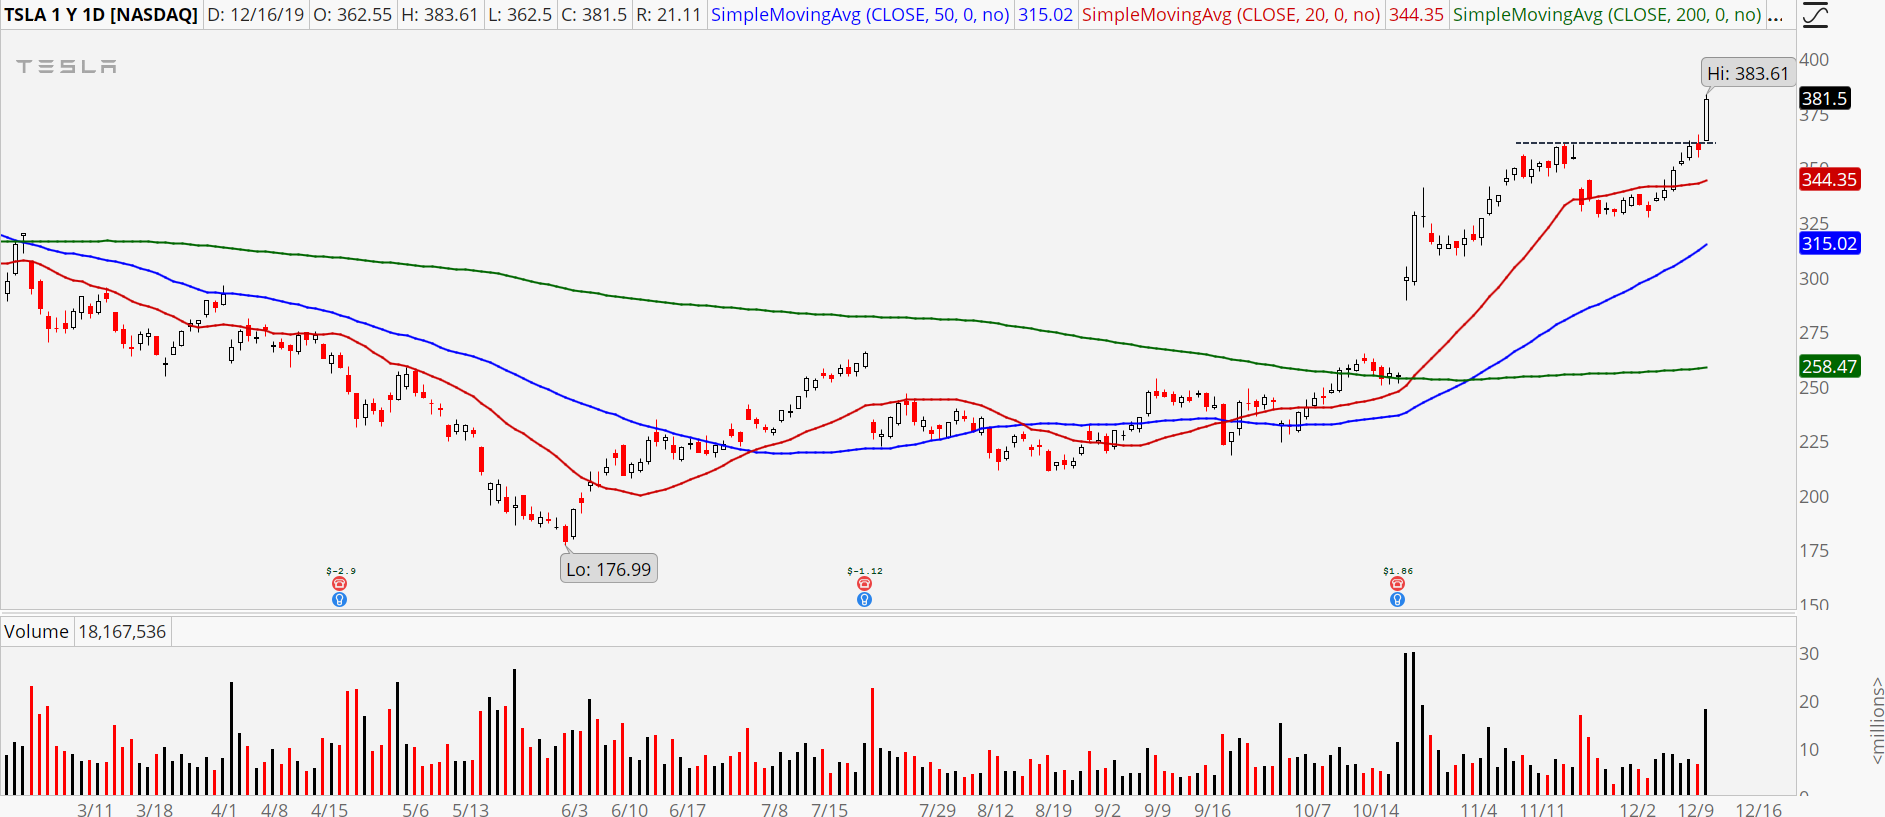The image size is (1885, 817).
Task: Click the conference call phone icon under $-1.12
Action: 864,584
